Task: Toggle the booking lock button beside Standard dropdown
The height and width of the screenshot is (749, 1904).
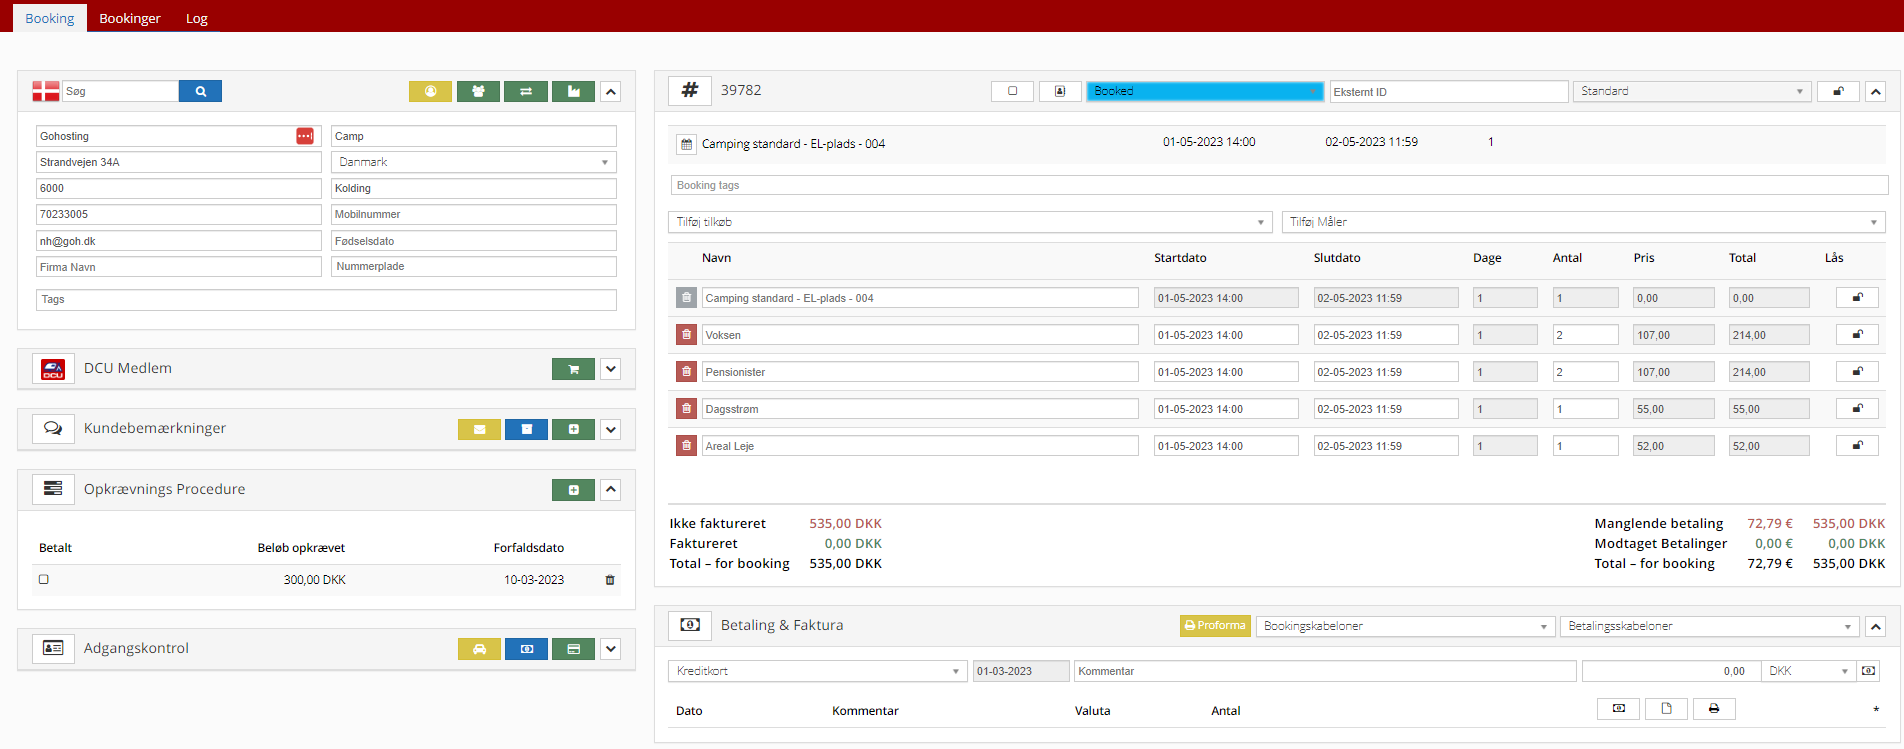Action: pyautogui.click(x=1838, y=91)
